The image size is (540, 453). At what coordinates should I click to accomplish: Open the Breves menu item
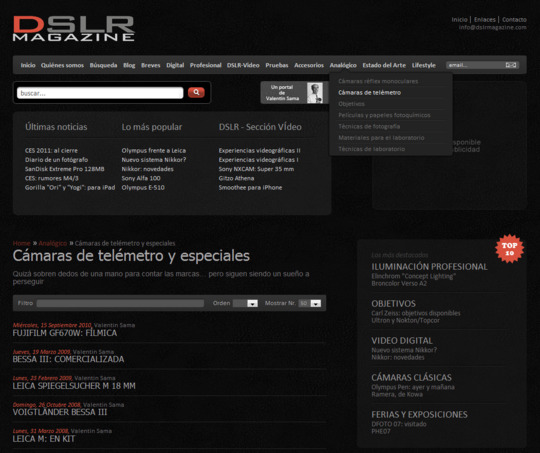[150, 65]
